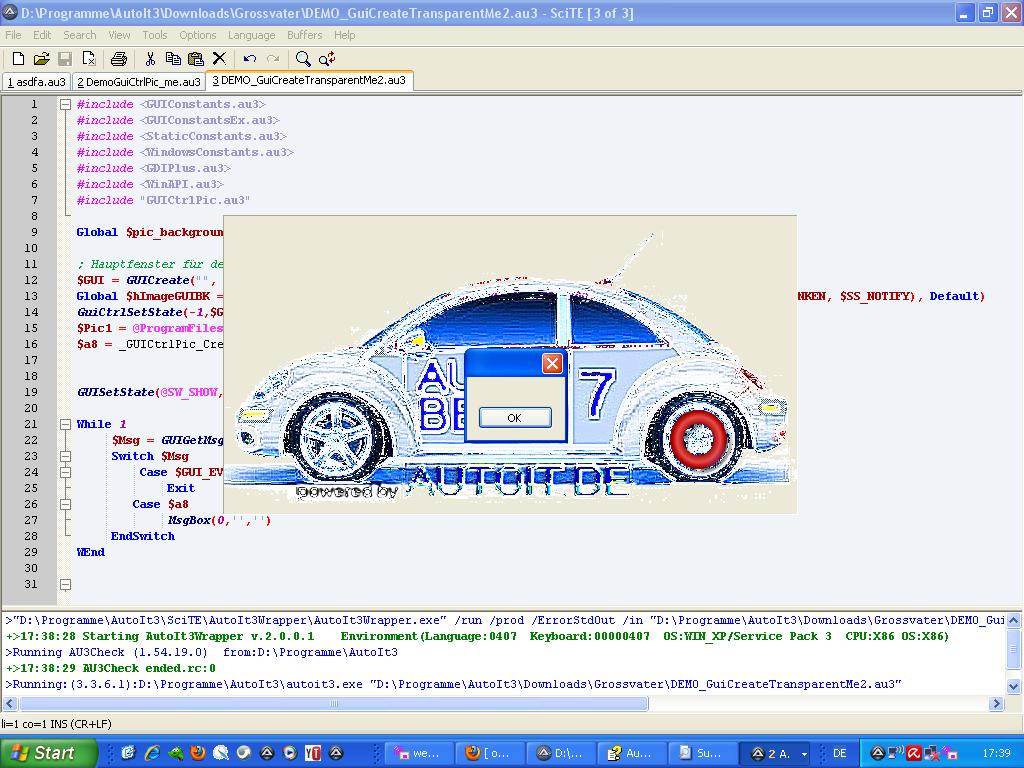This screenshot has width=1024, height=768.
Task: Collapse the Switch fold at line 23
Action: [x=65, y=456]
